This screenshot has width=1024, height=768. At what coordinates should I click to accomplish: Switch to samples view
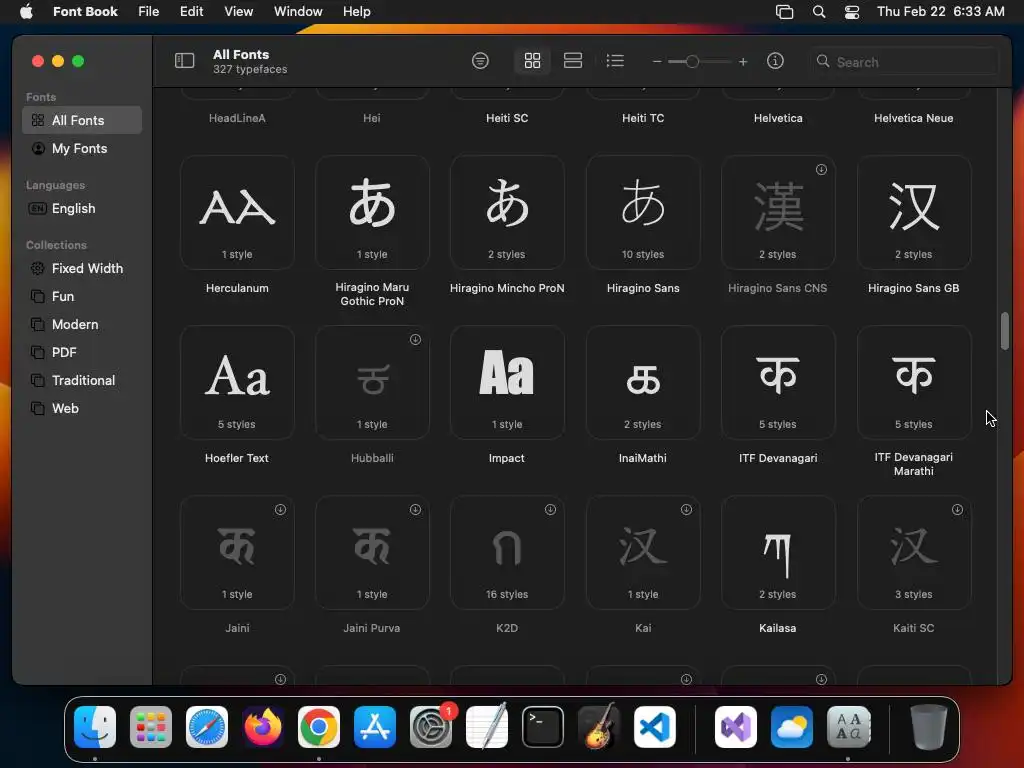[x=573, y=61]
